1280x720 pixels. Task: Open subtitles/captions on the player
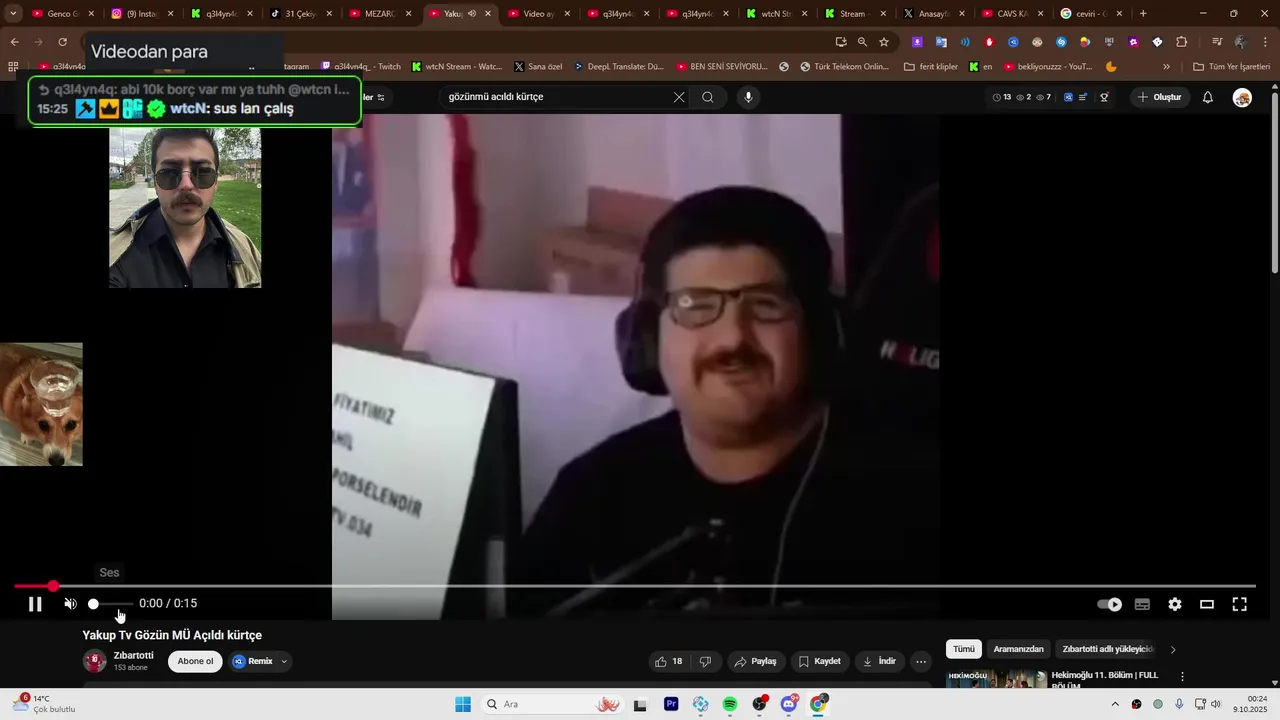click(x=1142, y=604)
